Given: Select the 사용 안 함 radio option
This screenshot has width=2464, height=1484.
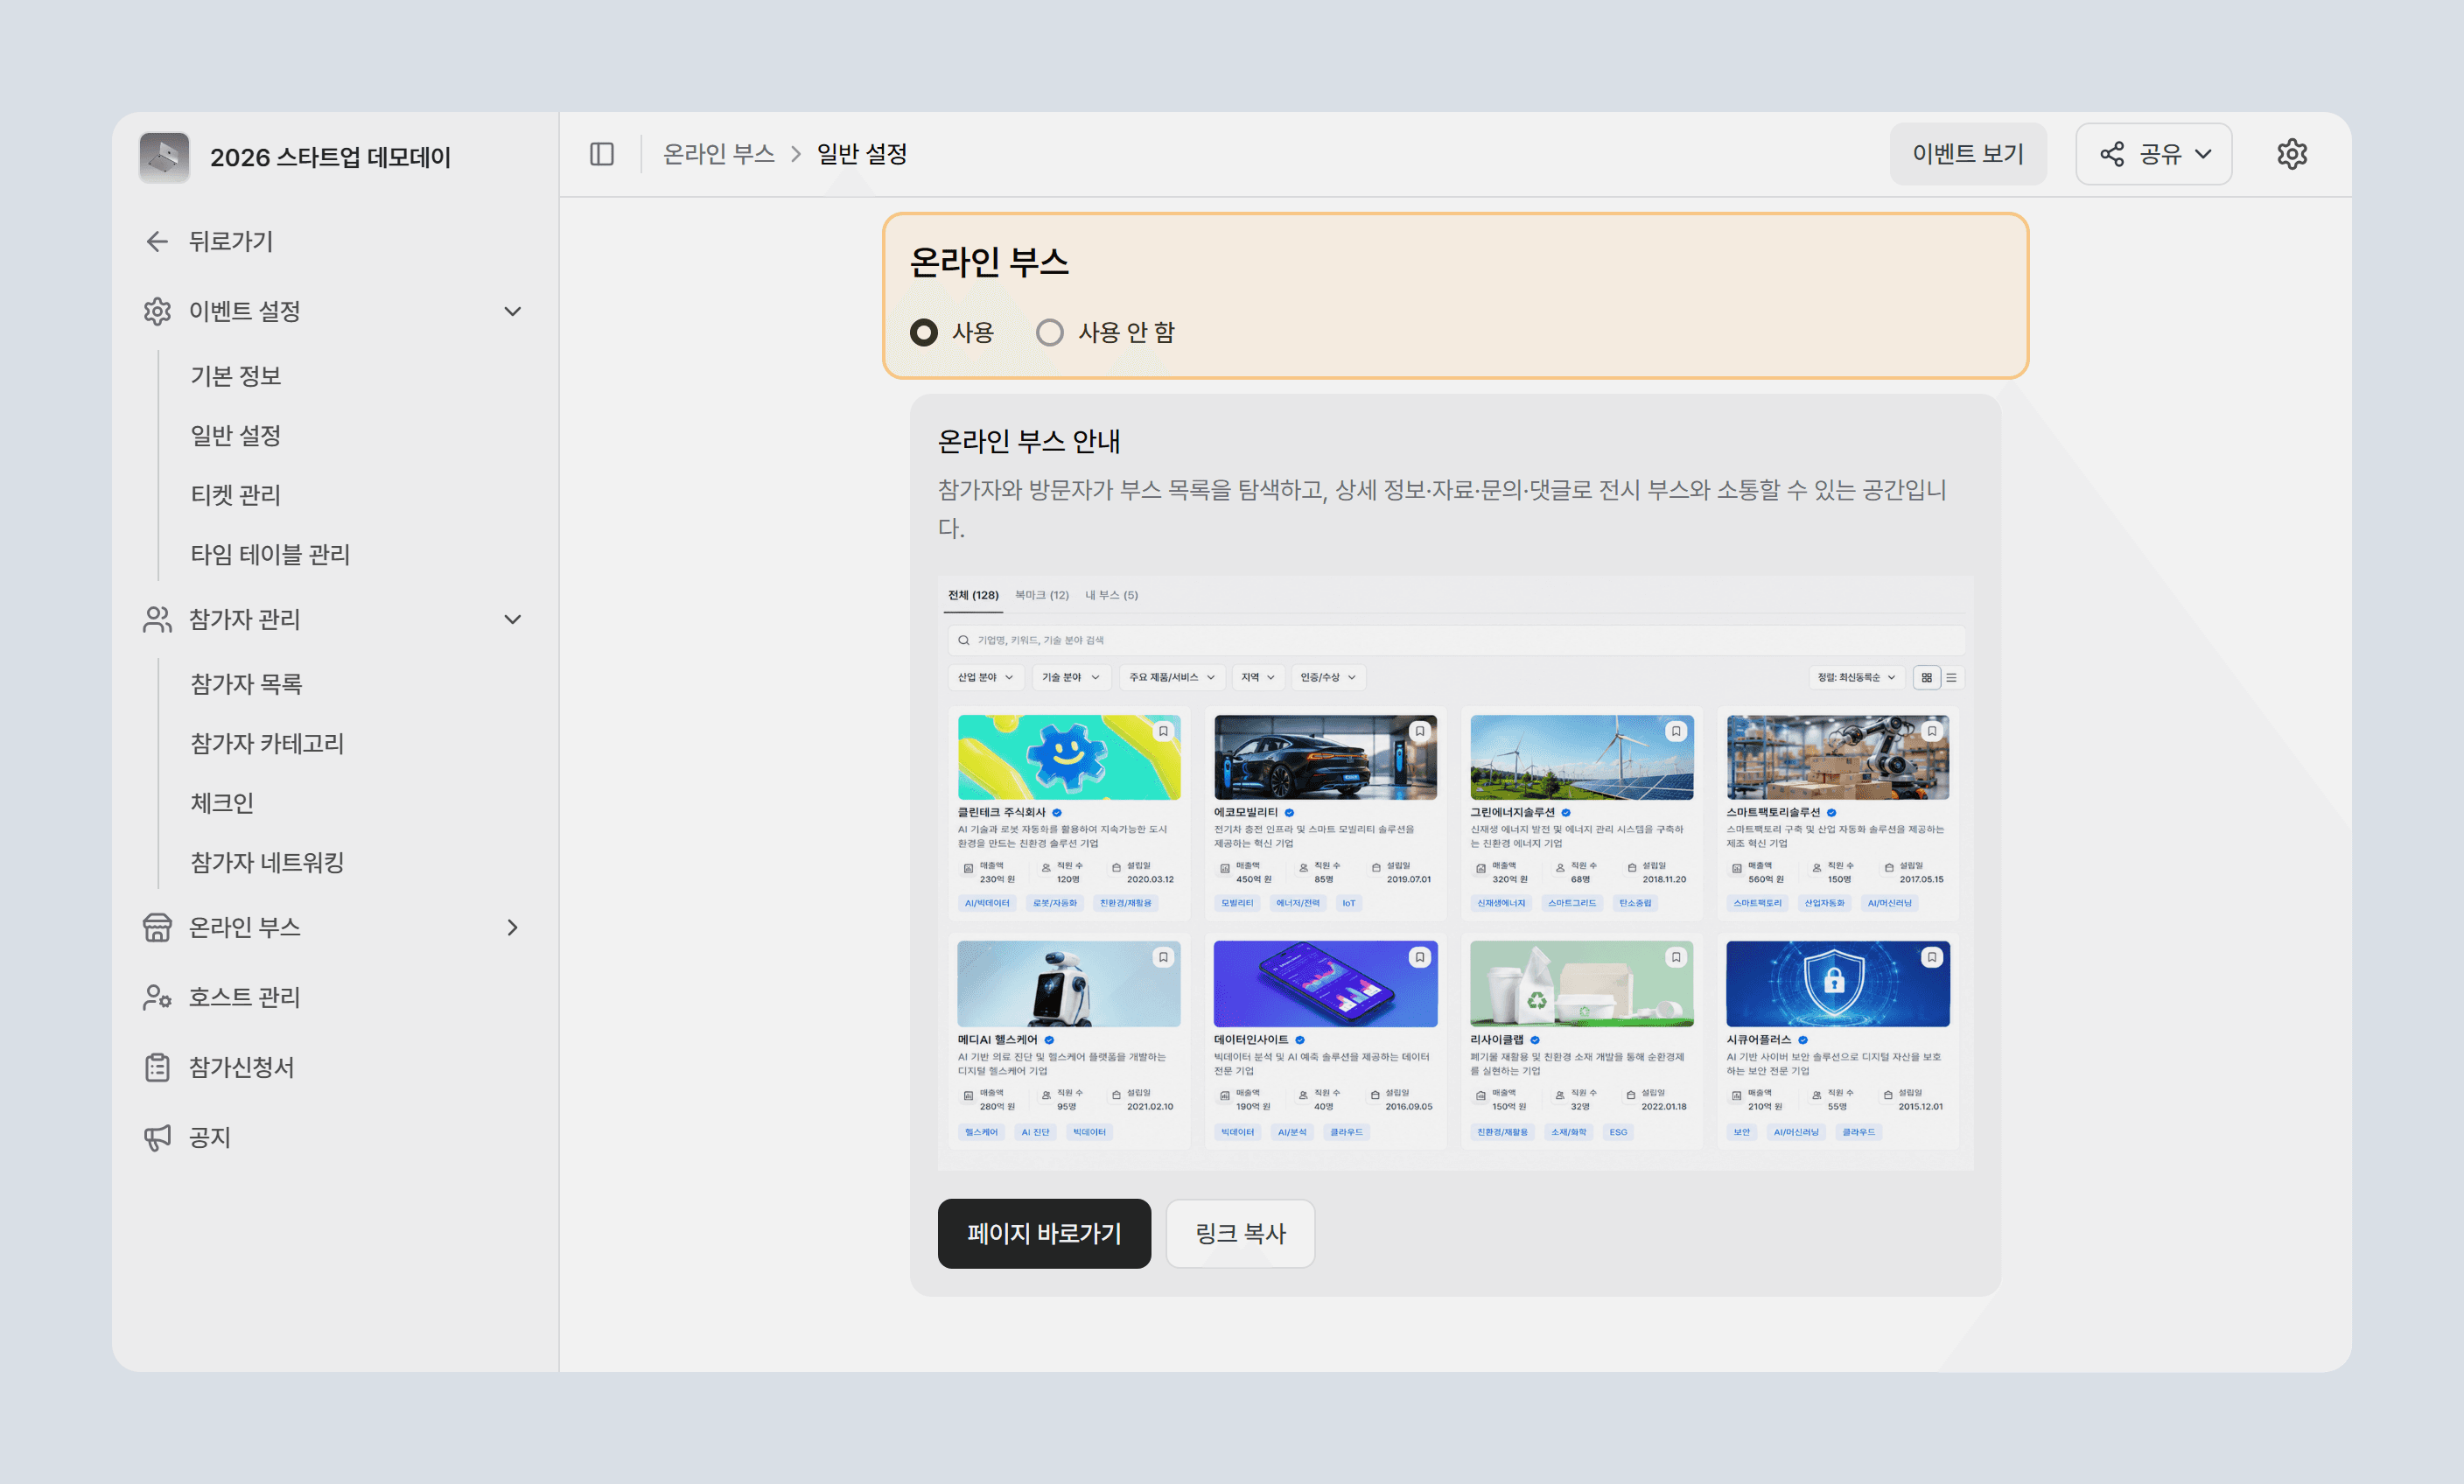Looking at the screenshot, I should coord(1049,332).
